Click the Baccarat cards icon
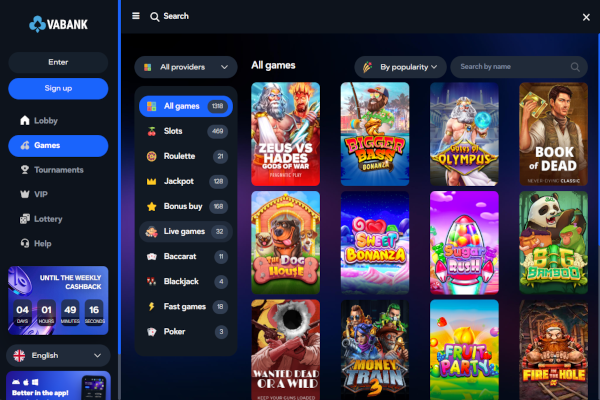 point(152,256)
